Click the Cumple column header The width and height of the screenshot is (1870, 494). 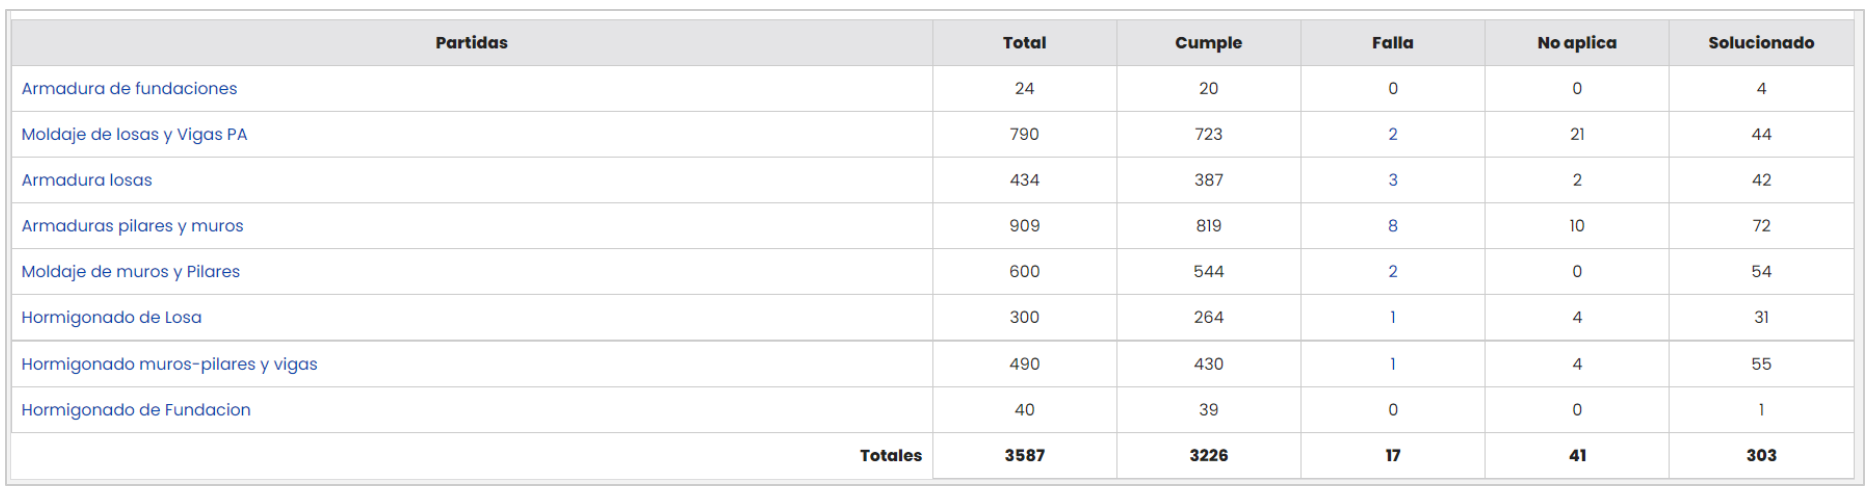1208,43
